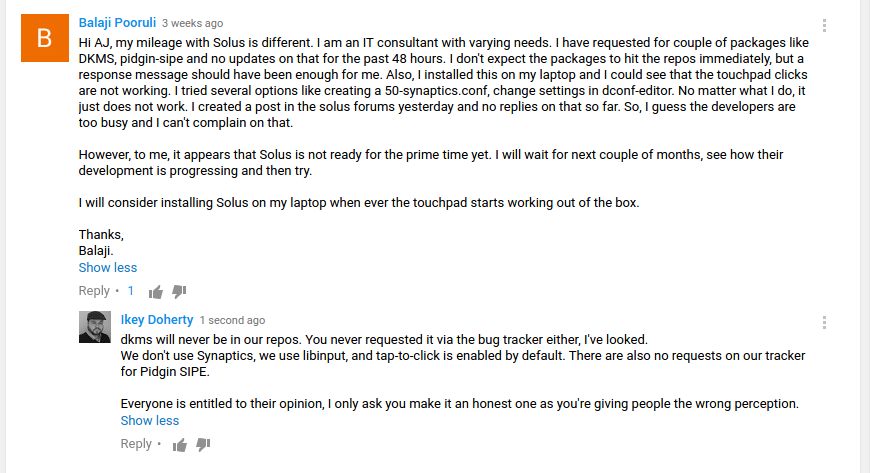Click the '3 weeks ago' timestamp
Image resolution: width=874 pixels, height=473 pixels.
point(193,23)
